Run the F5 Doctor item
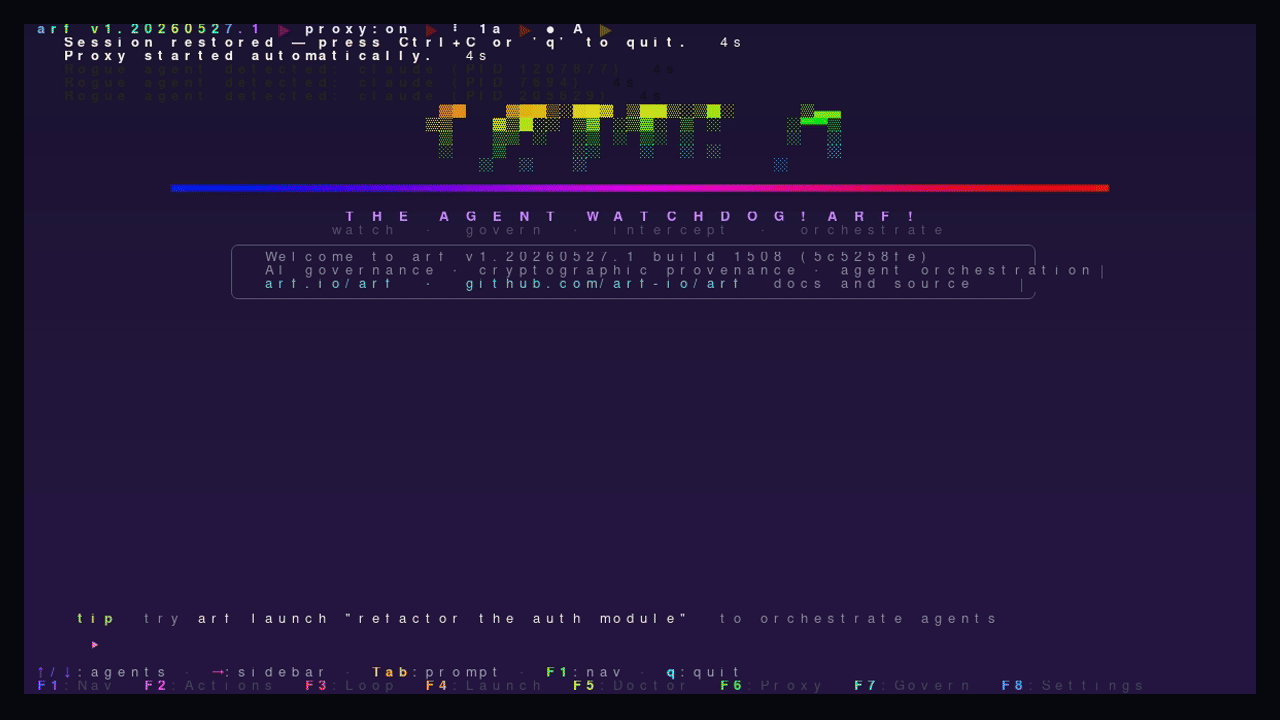1280x720 pixels. 631,686
